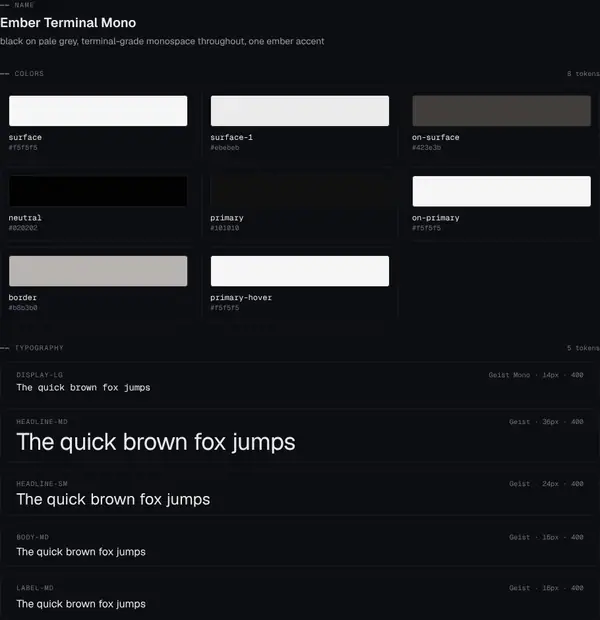Viewport: 600px width, 620px height.
Task: Select the surface color swatch
Action: (98, 111)
